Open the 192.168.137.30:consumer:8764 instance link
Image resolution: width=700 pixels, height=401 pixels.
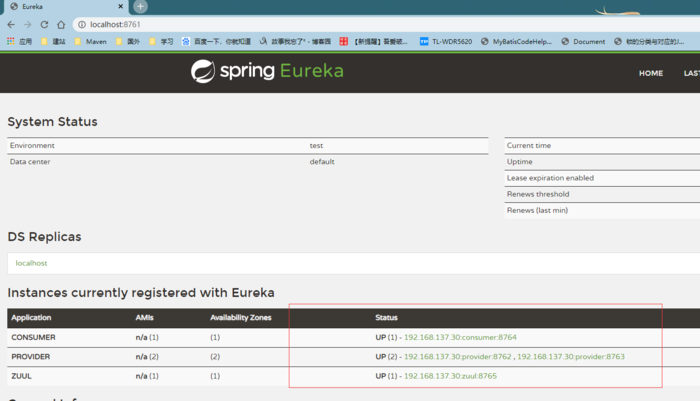tap(460, 337)
